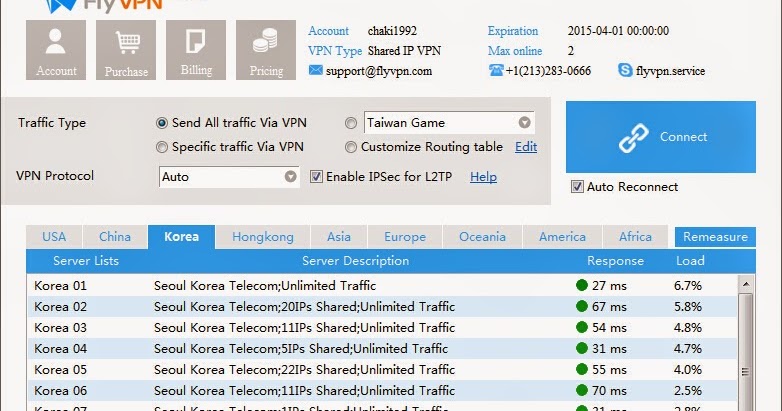Image resolution: width=782 pixels, height=411 pixels.
Task: Select Send All traffic Via VPN radio
Action: coord(162,123)
